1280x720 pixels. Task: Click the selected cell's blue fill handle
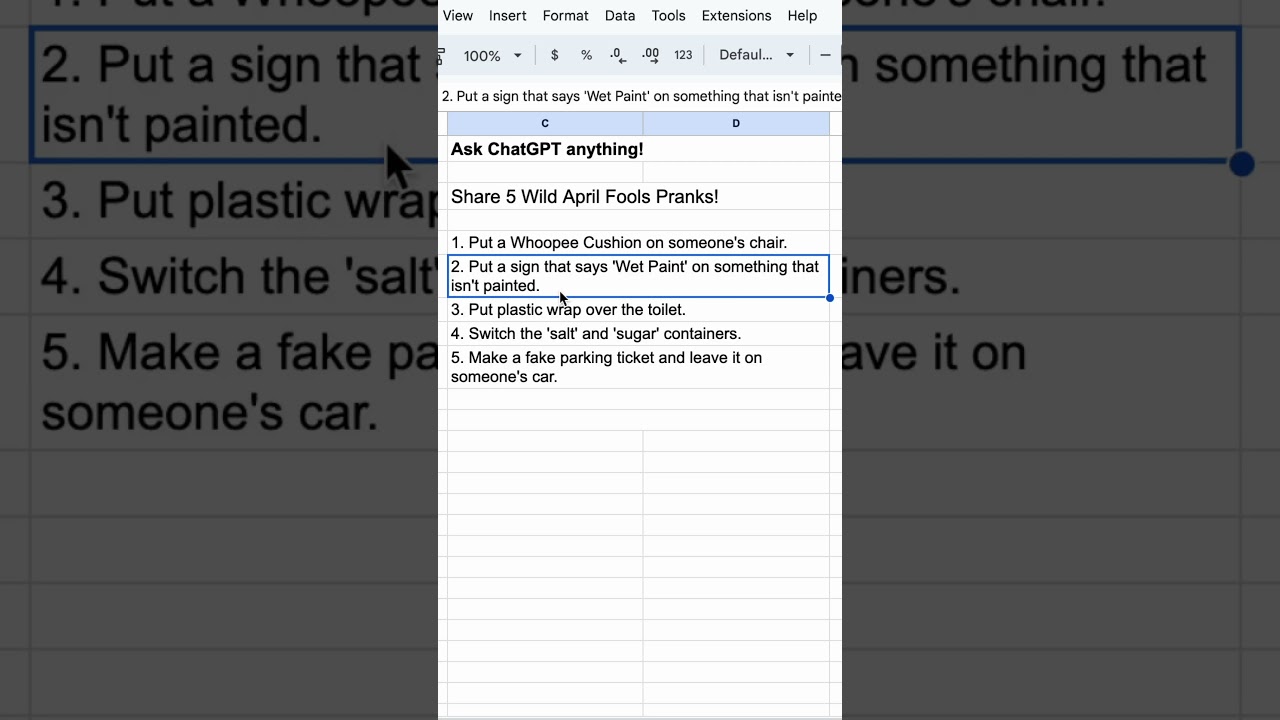(830, 298)
